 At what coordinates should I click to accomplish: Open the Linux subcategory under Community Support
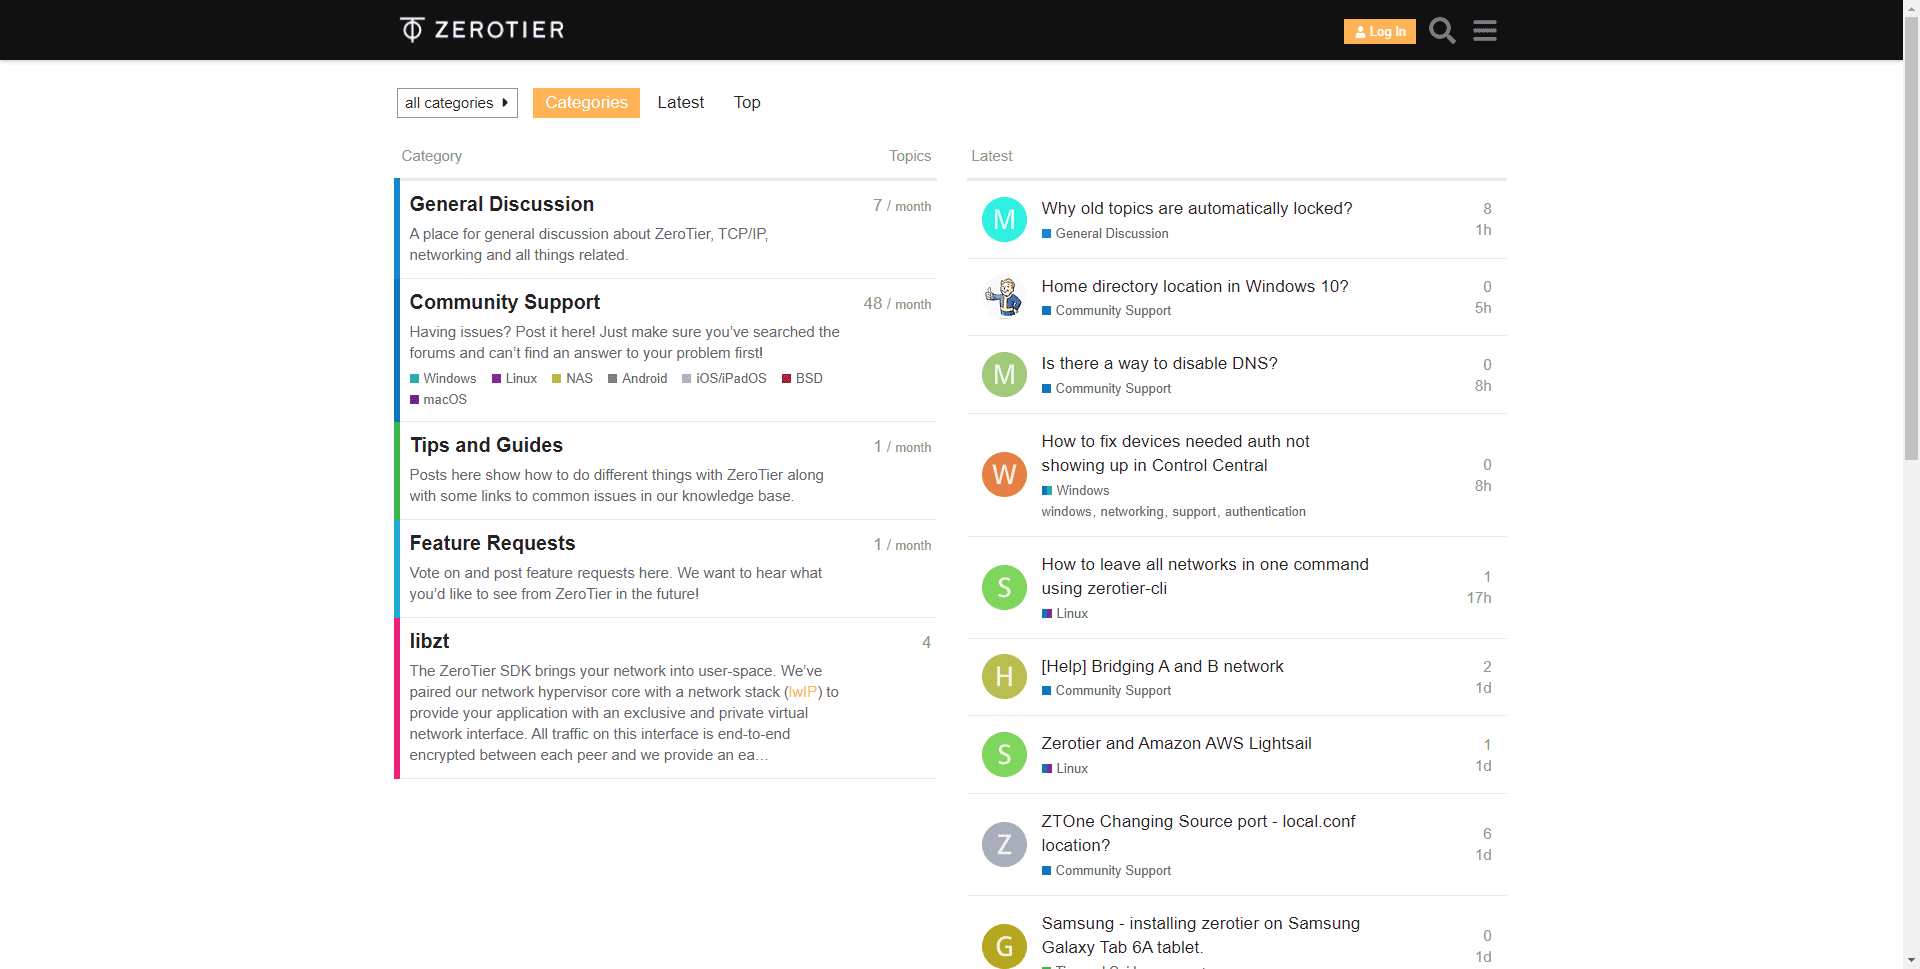click(514, 378)
